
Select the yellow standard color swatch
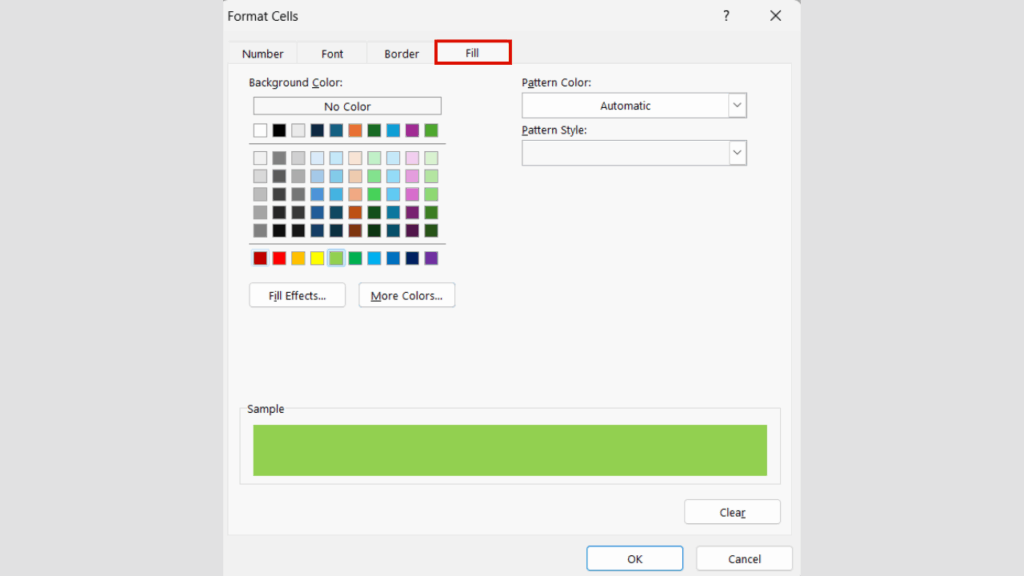[x=317, y=257]
